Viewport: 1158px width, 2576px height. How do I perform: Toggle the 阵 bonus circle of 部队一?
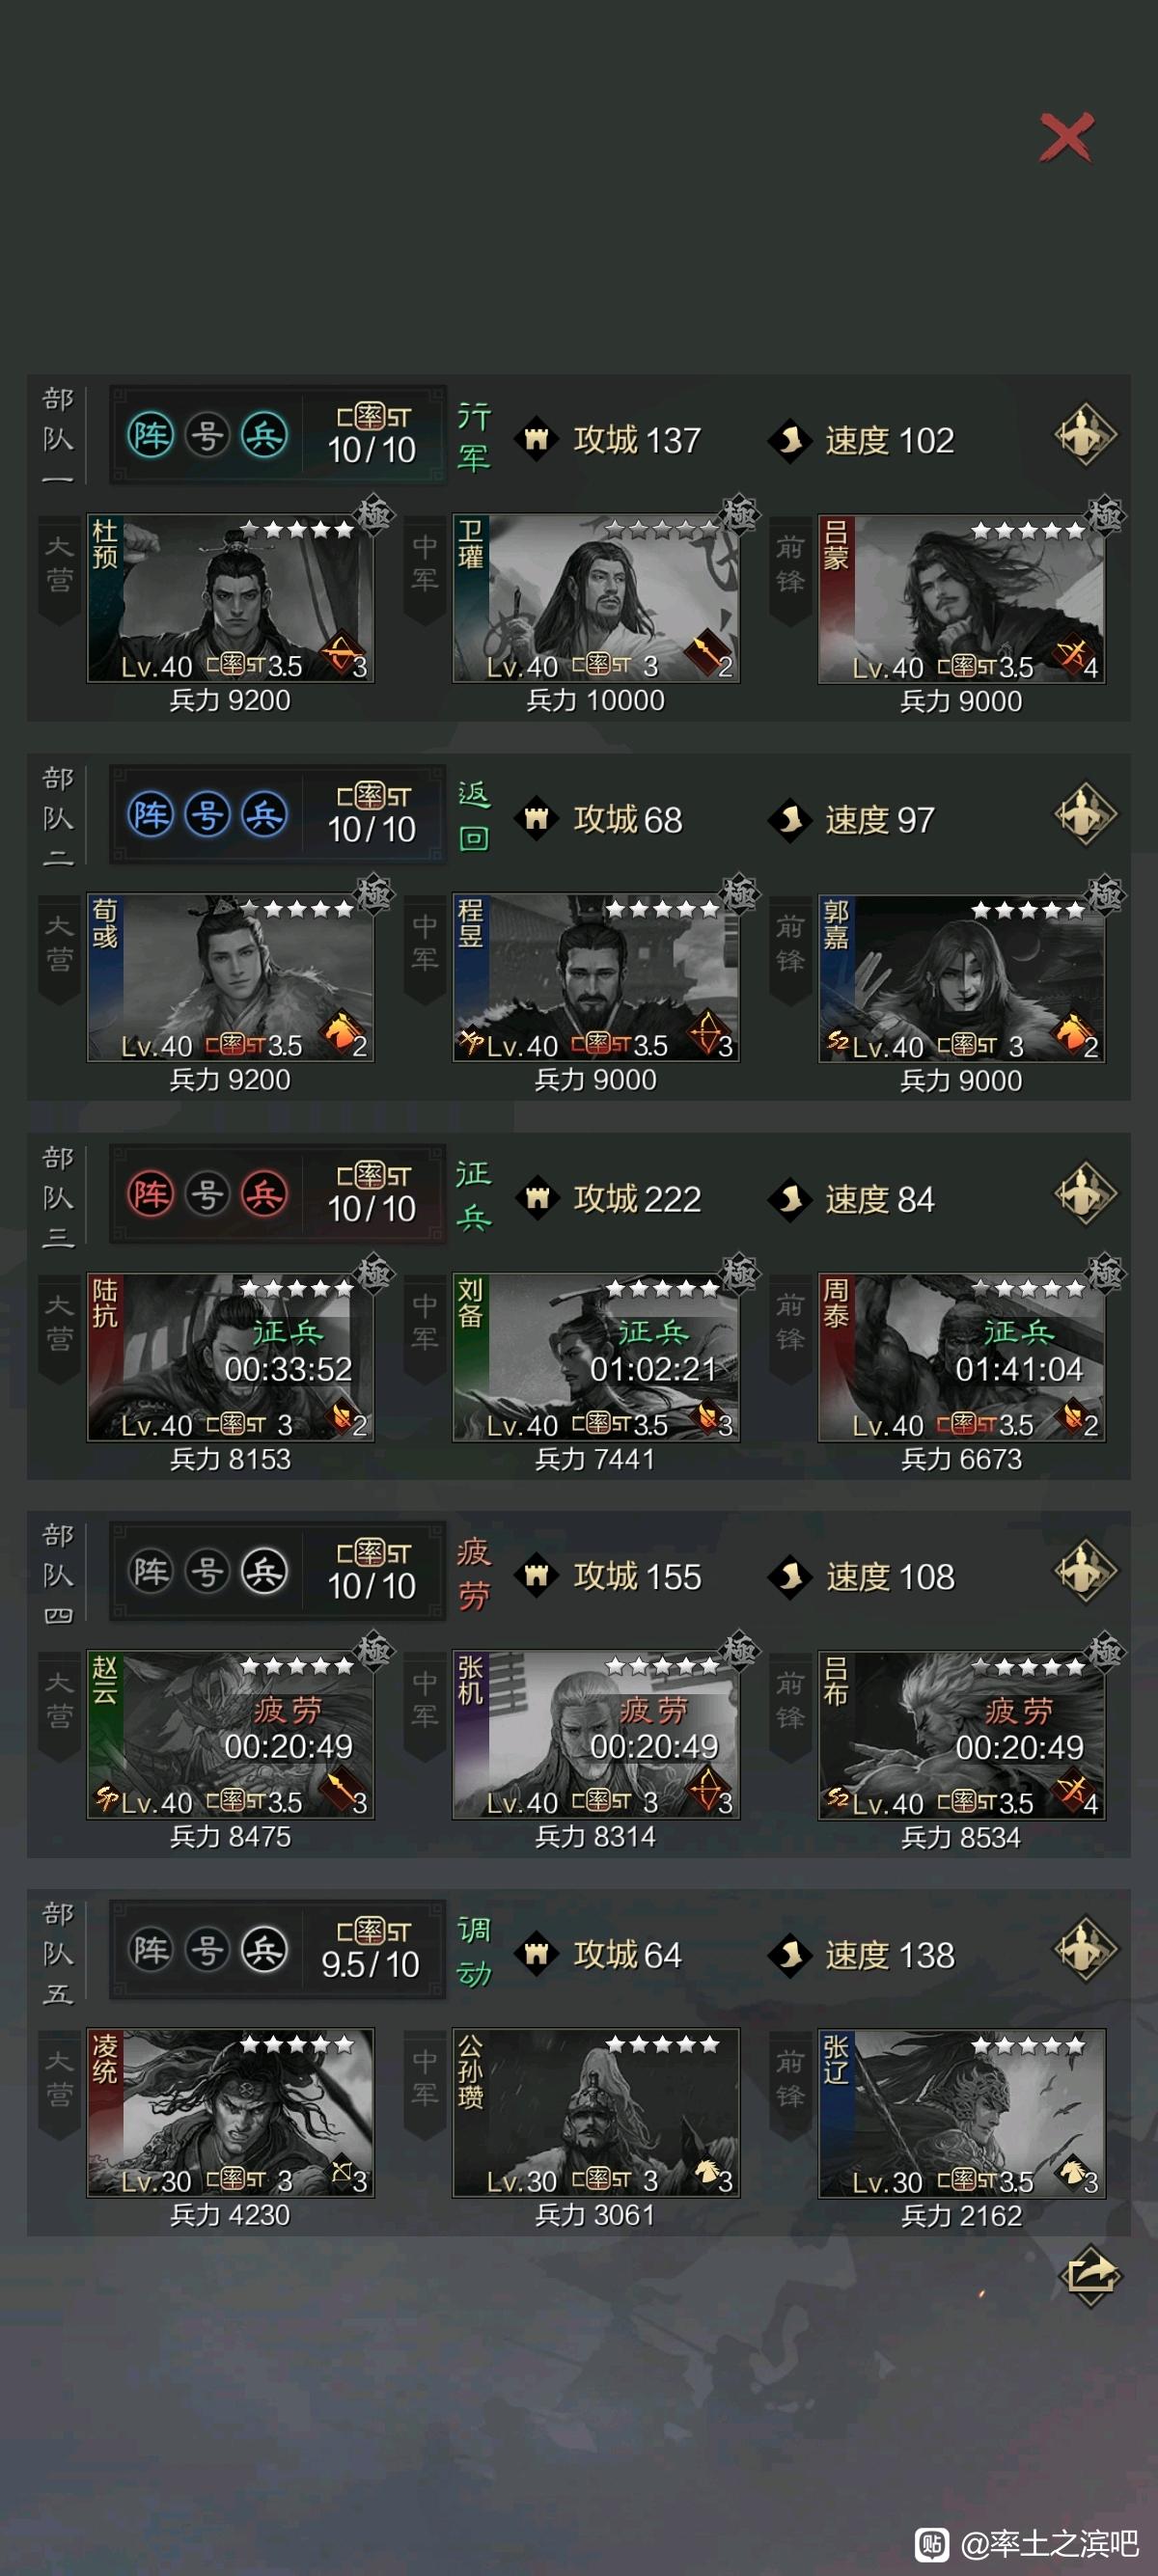pyautogui.click(x=151, y=436)
